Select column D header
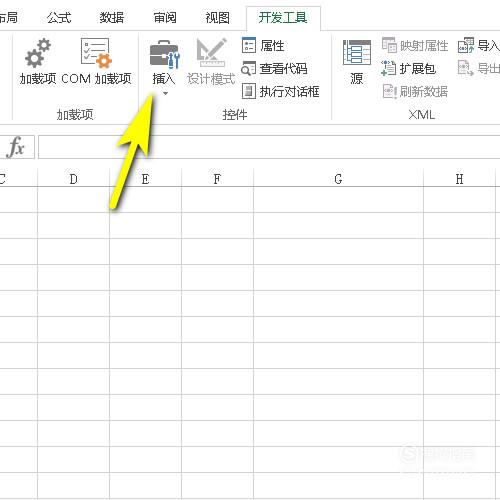This screenshot has height=500, width=500. [x=73, y=179]
